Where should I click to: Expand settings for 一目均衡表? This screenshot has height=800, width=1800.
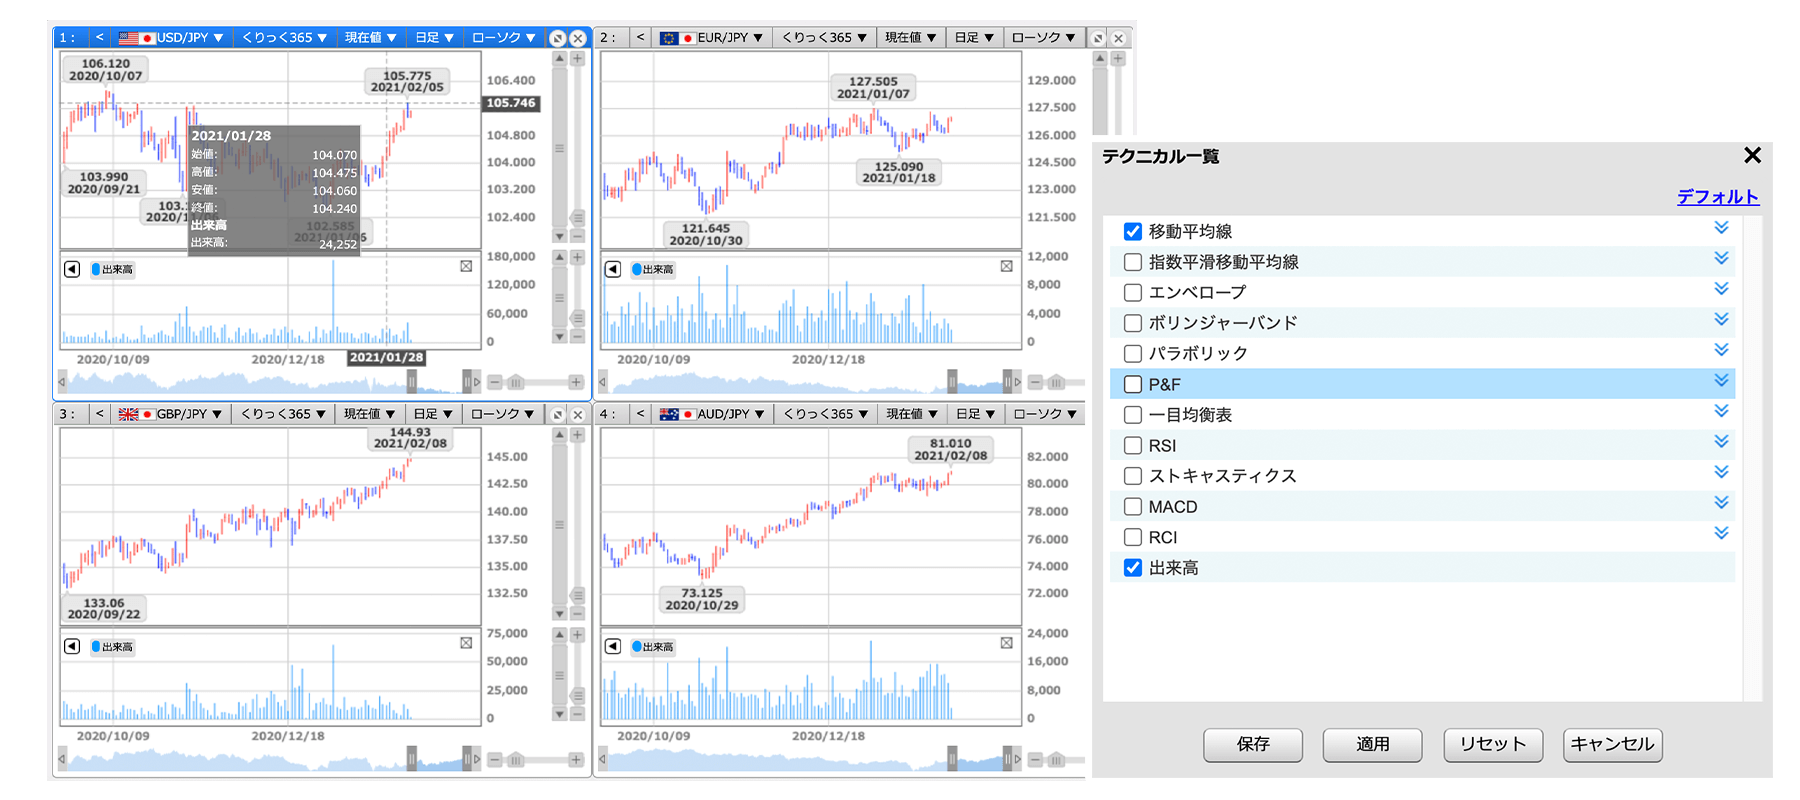(1721, 411)
